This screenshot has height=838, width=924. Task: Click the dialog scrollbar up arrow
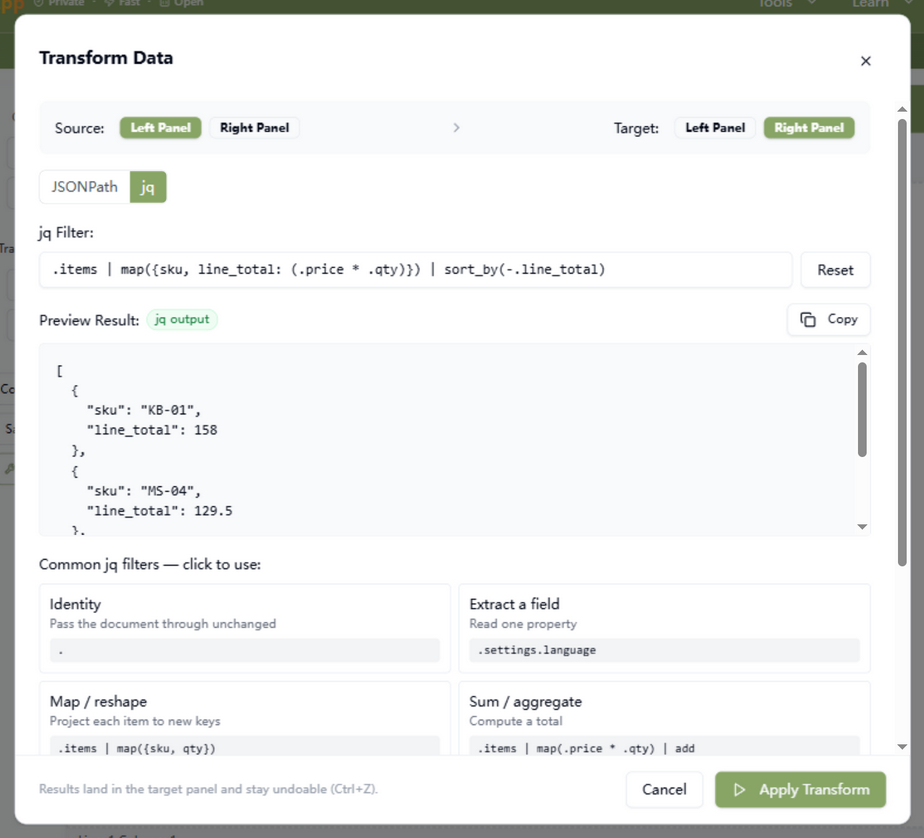tap(902, 109)
